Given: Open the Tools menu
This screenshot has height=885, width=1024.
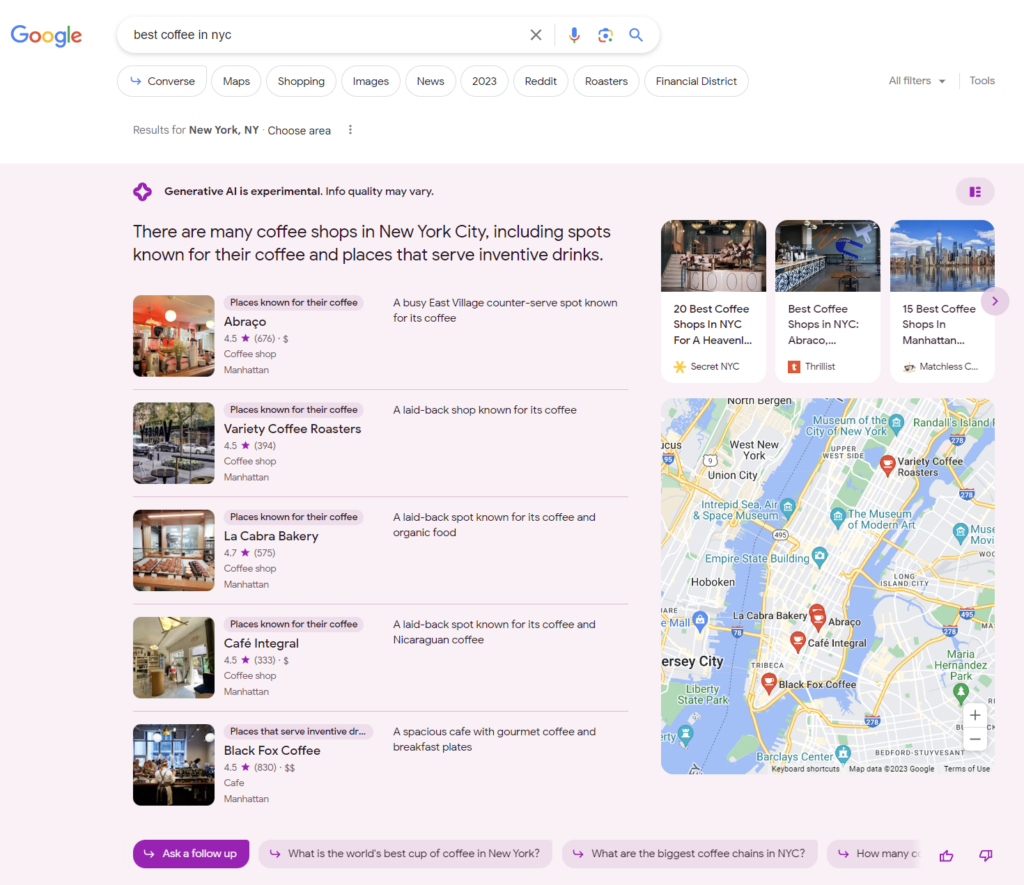Looking at the screenshot, I should 982,81.
